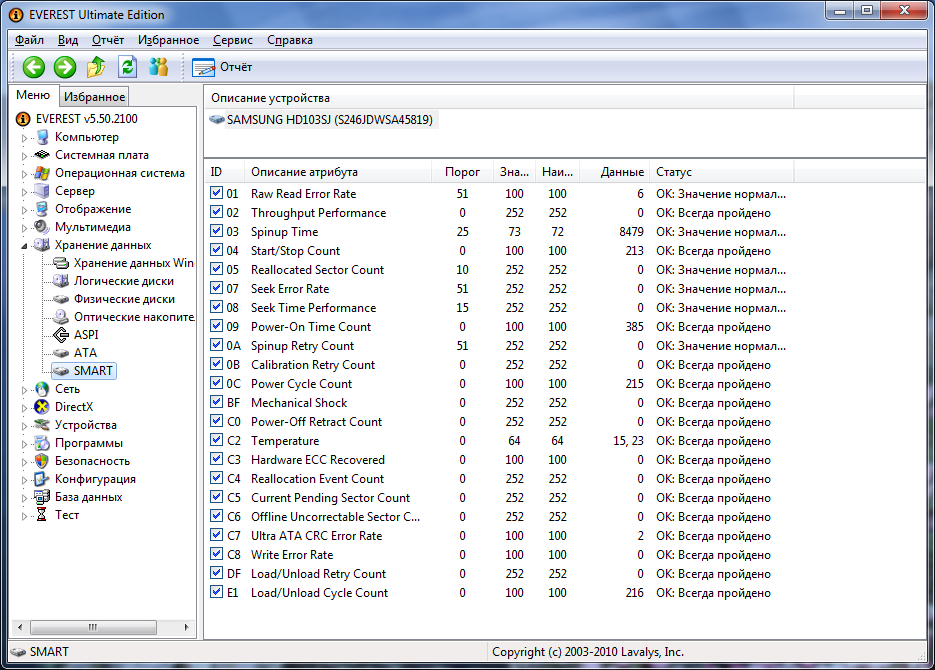Collapse the Хранение данных tree node

24,246
